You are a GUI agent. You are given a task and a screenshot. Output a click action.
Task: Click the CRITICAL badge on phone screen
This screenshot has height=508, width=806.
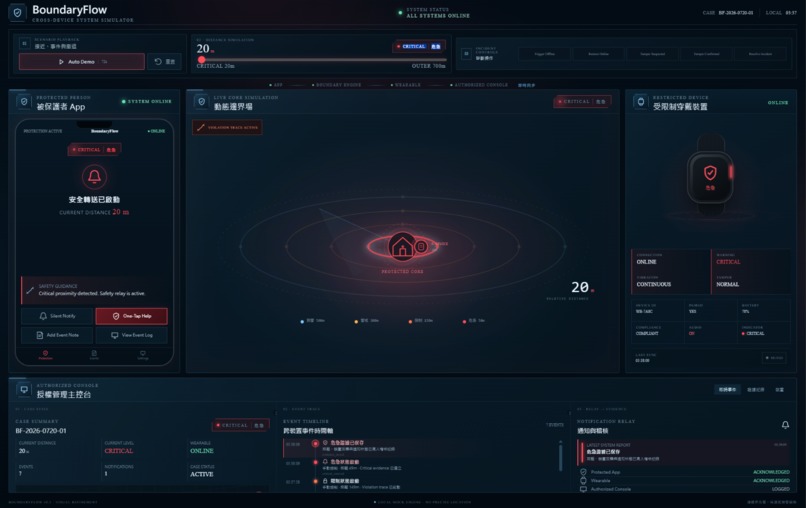(95, 150)
